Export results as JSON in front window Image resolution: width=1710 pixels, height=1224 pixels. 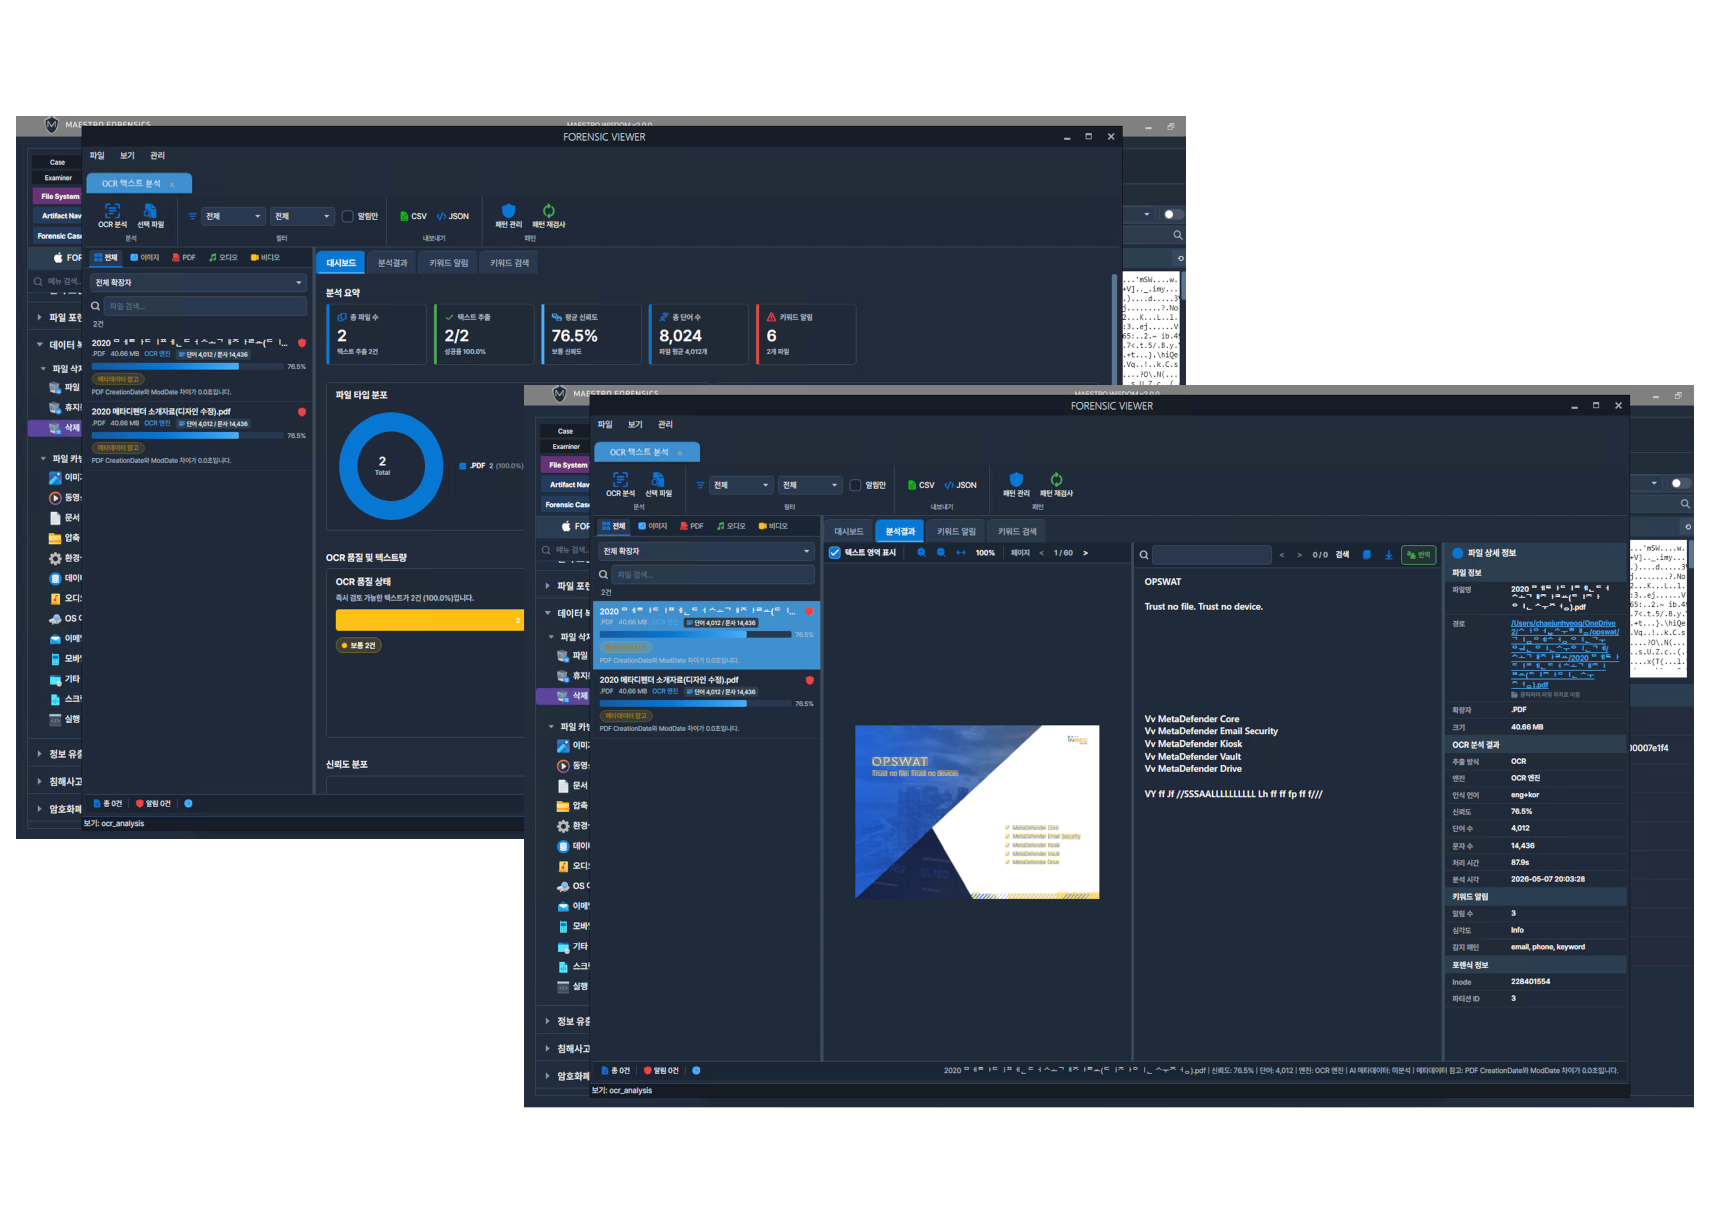960,485
